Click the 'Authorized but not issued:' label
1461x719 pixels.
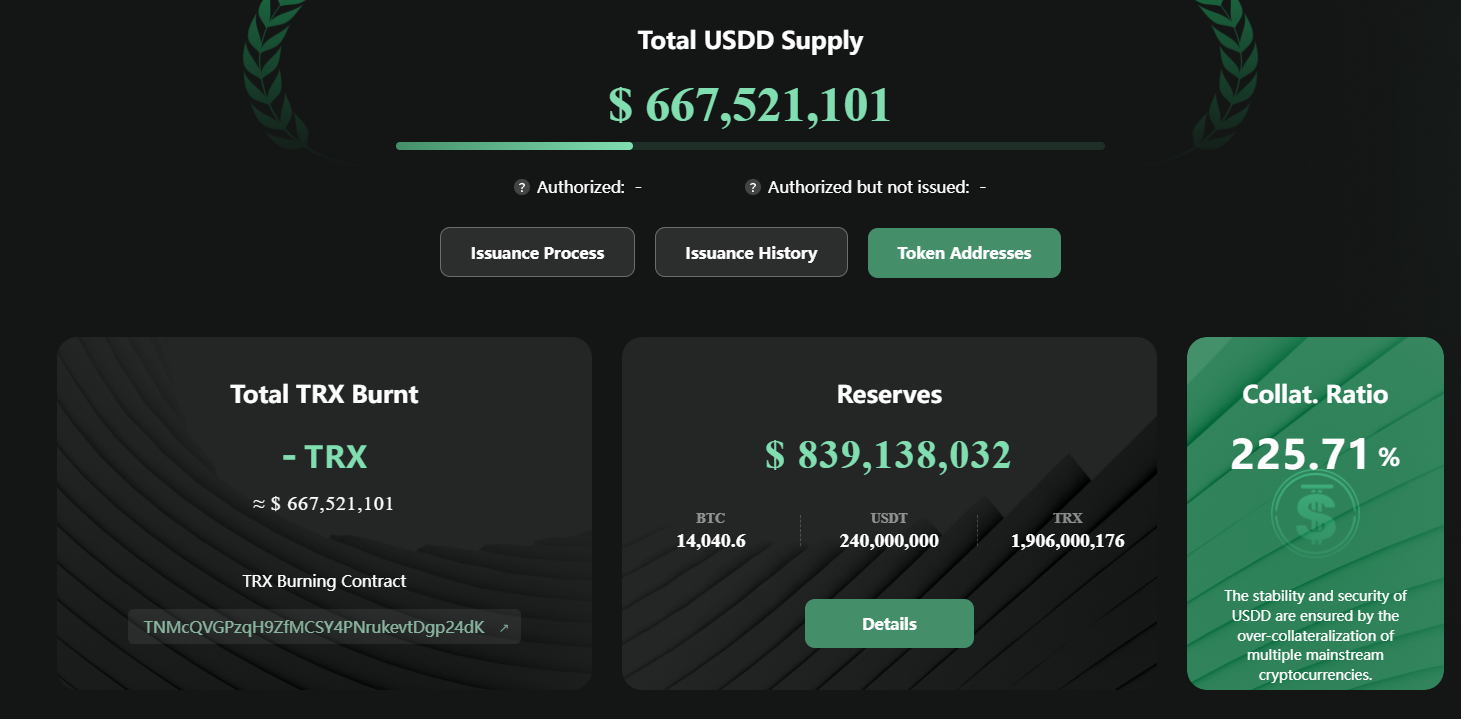point(868,187)
